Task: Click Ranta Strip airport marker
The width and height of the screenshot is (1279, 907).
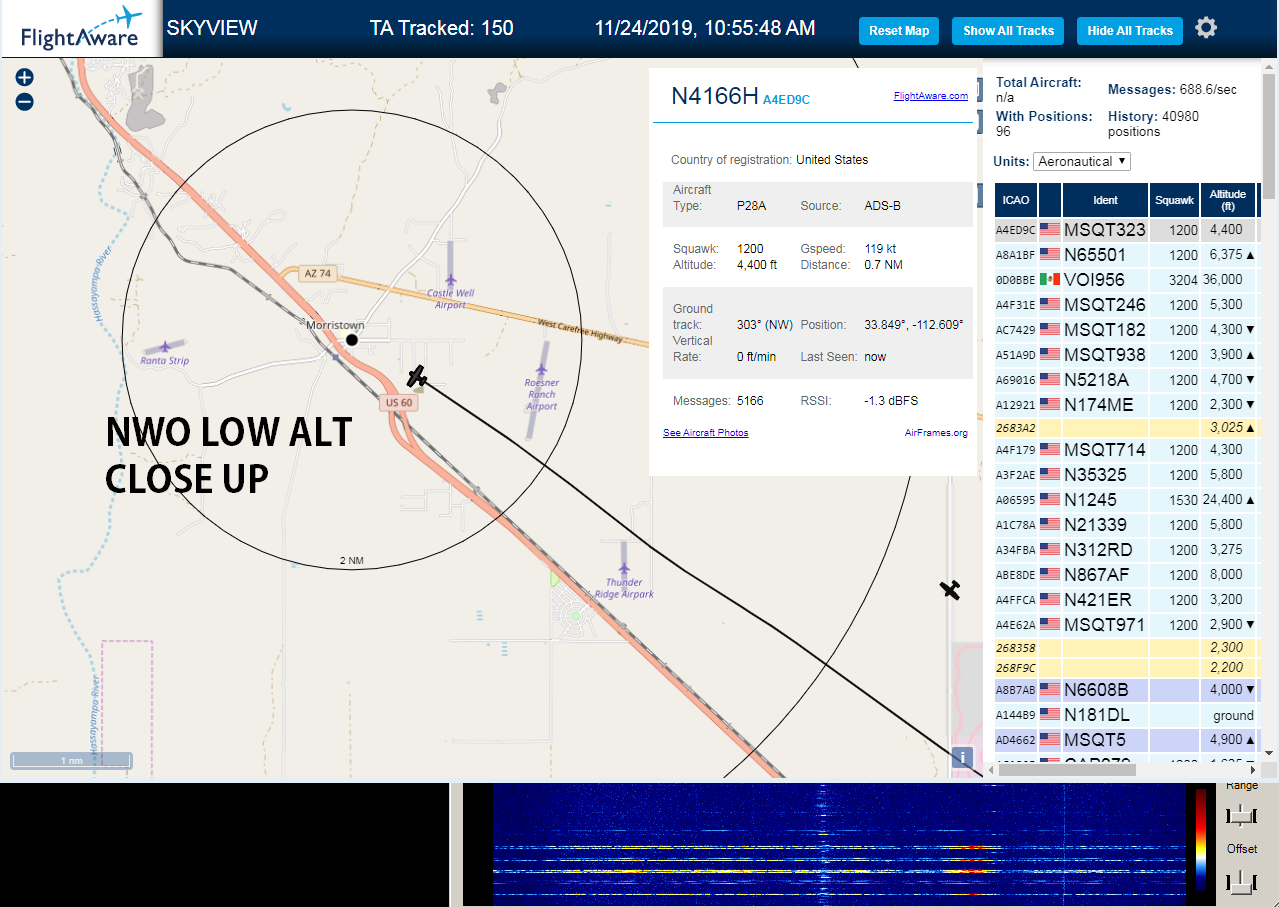Action: click(165, 347)
